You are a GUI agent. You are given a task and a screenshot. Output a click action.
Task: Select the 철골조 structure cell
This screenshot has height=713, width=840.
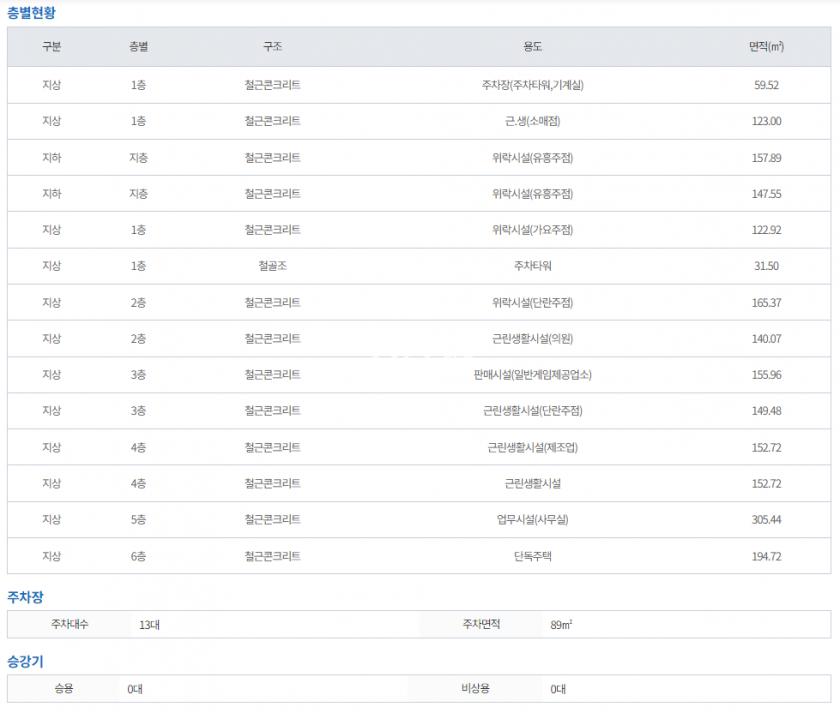click(x=272, y=266)
